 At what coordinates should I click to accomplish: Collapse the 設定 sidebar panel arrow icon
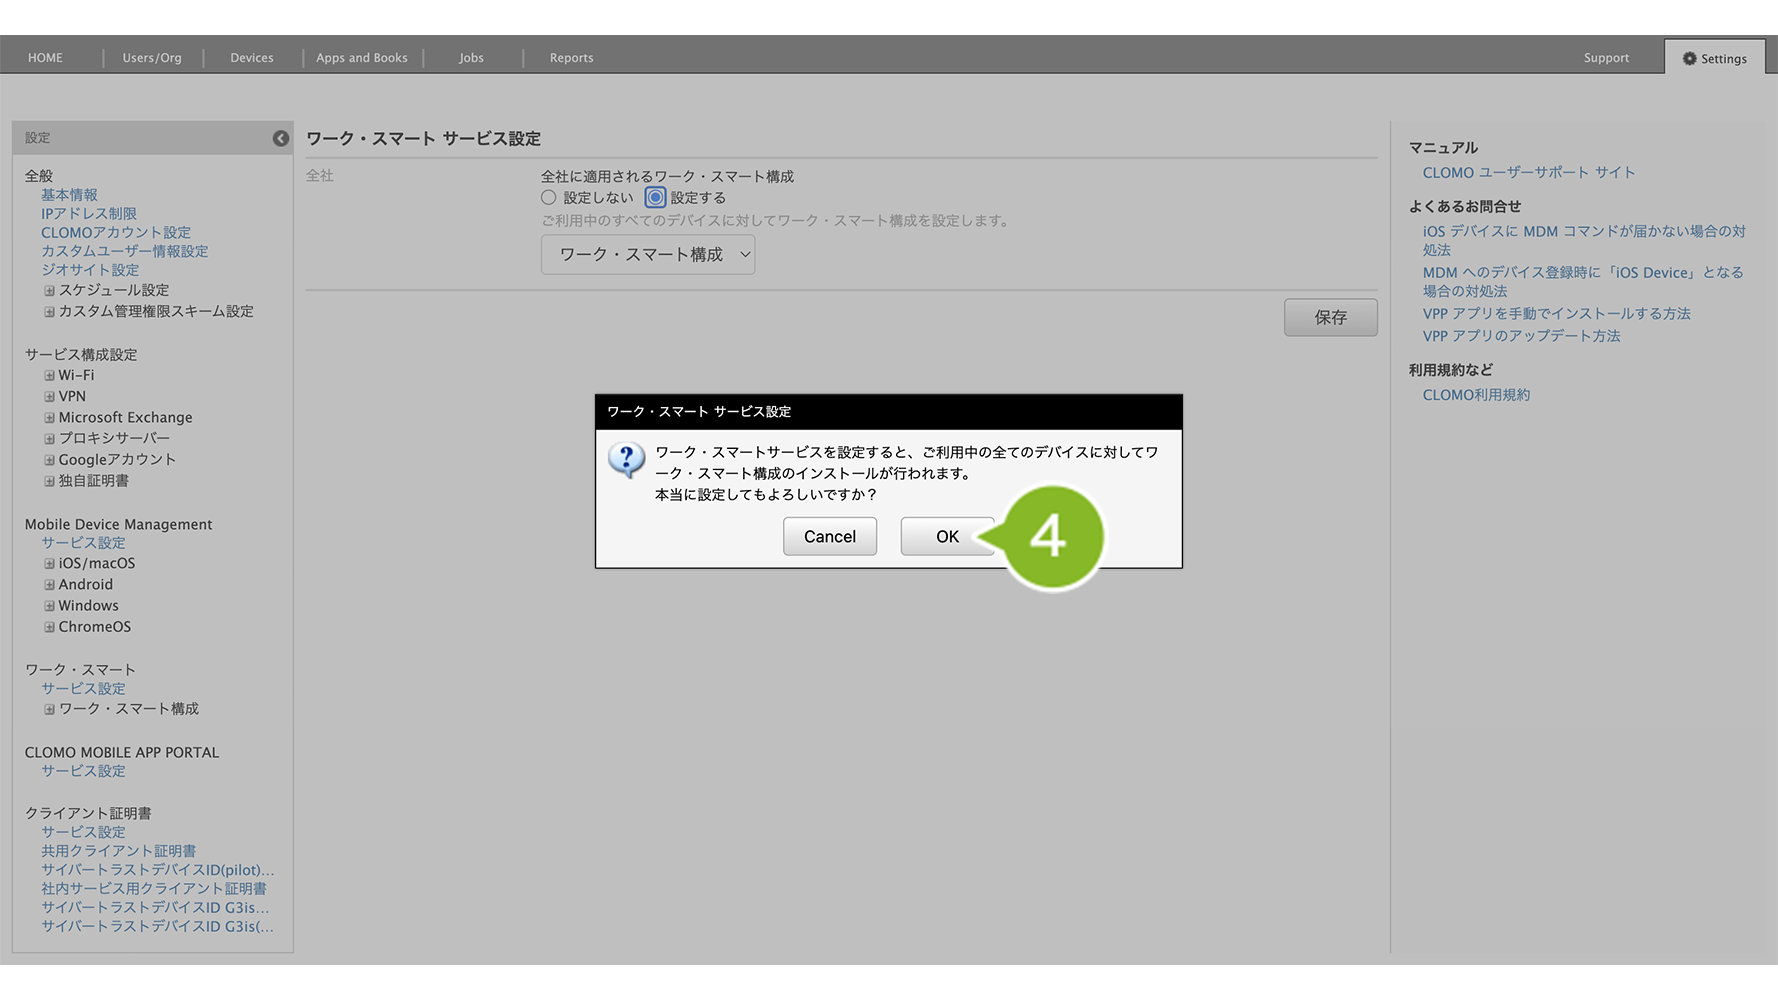coord(281,138)
